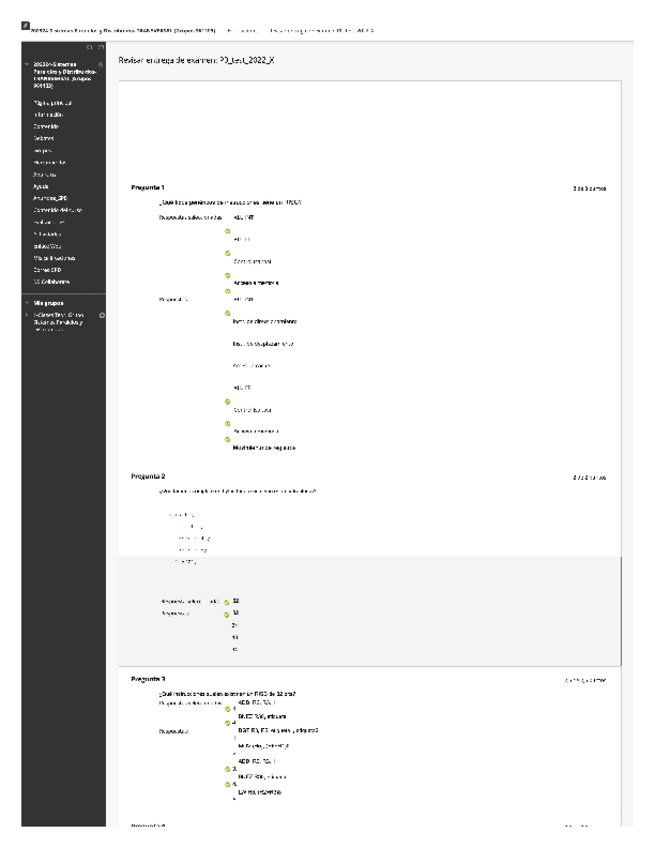Click the 'BGT R1, R2' instruction option in Pregunta 3

coord(278,731)
